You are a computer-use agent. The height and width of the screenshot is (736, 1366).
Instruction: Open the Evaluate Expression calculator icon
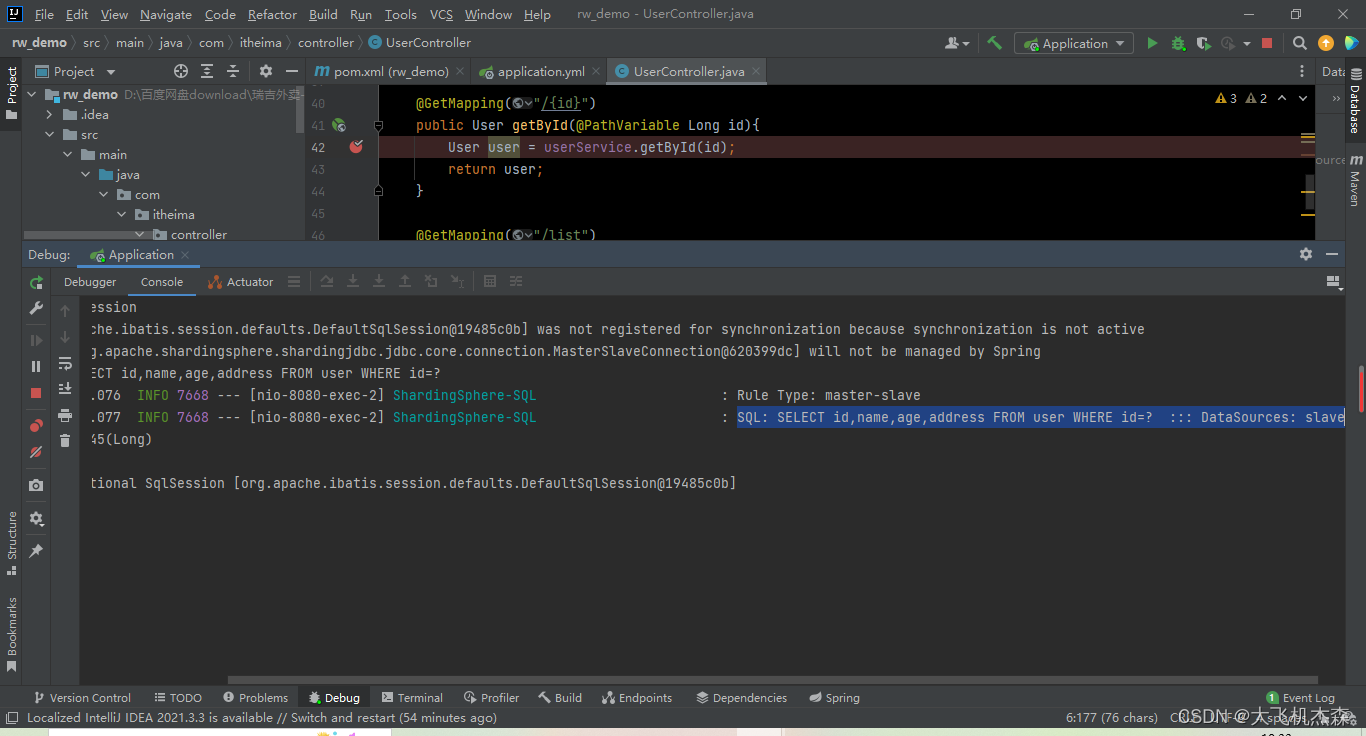489,281
